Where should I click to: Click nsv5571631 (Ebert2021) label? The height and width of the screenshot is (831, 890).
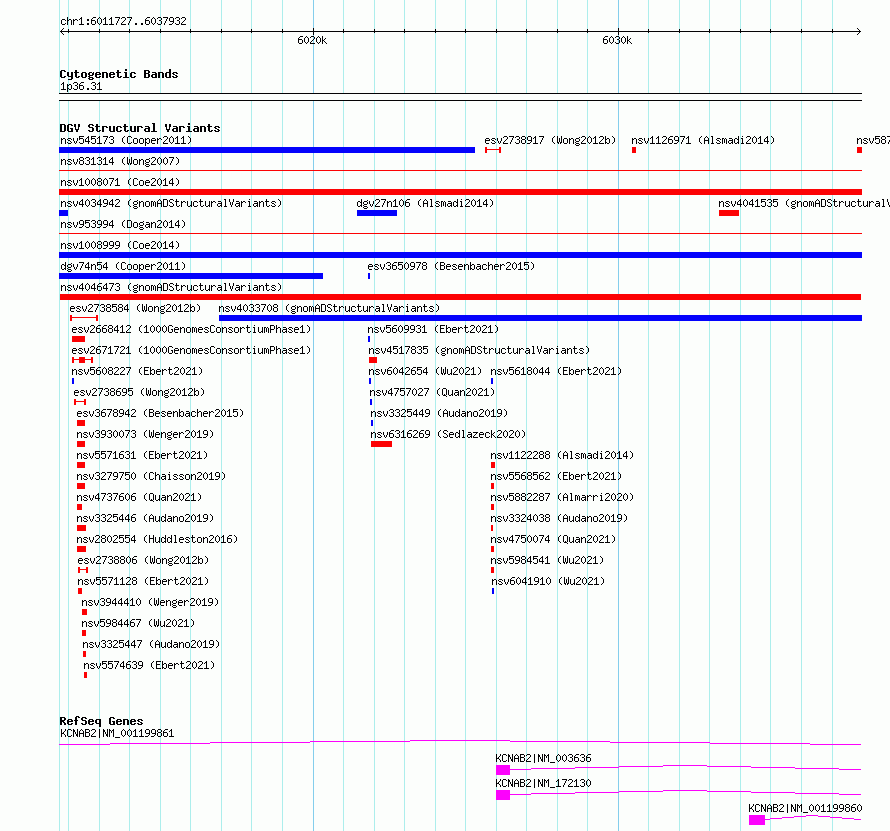click(x=142, y=455)
